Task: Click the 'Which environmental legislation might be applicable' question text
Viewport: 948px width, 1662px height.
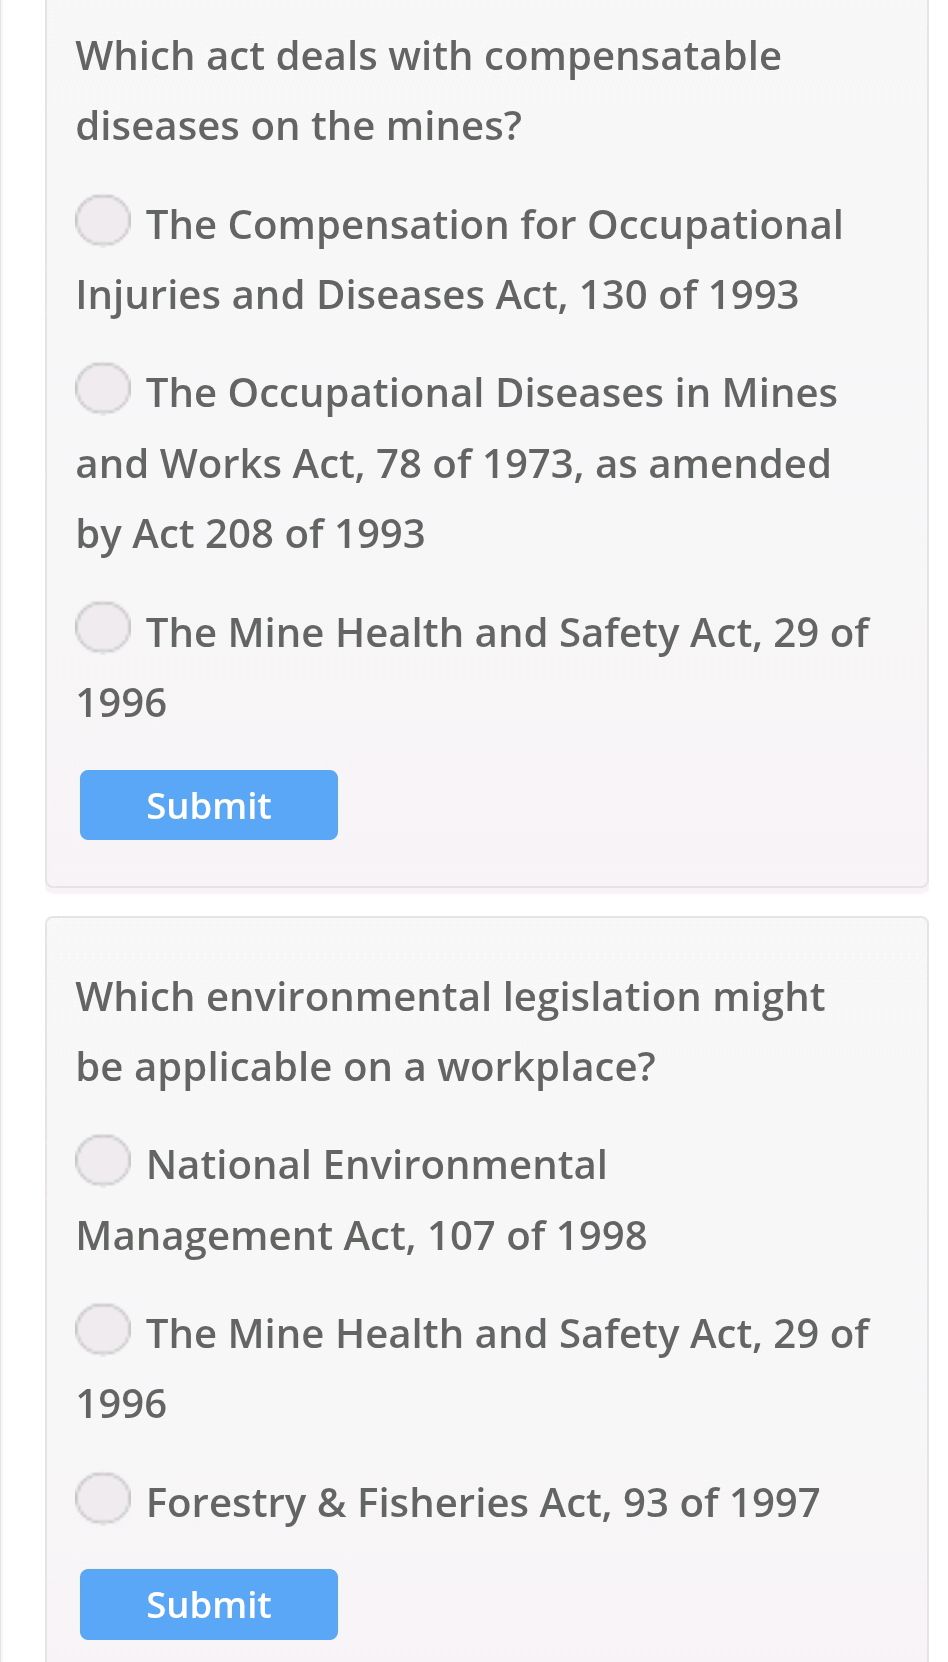Action: pos(450,998)
